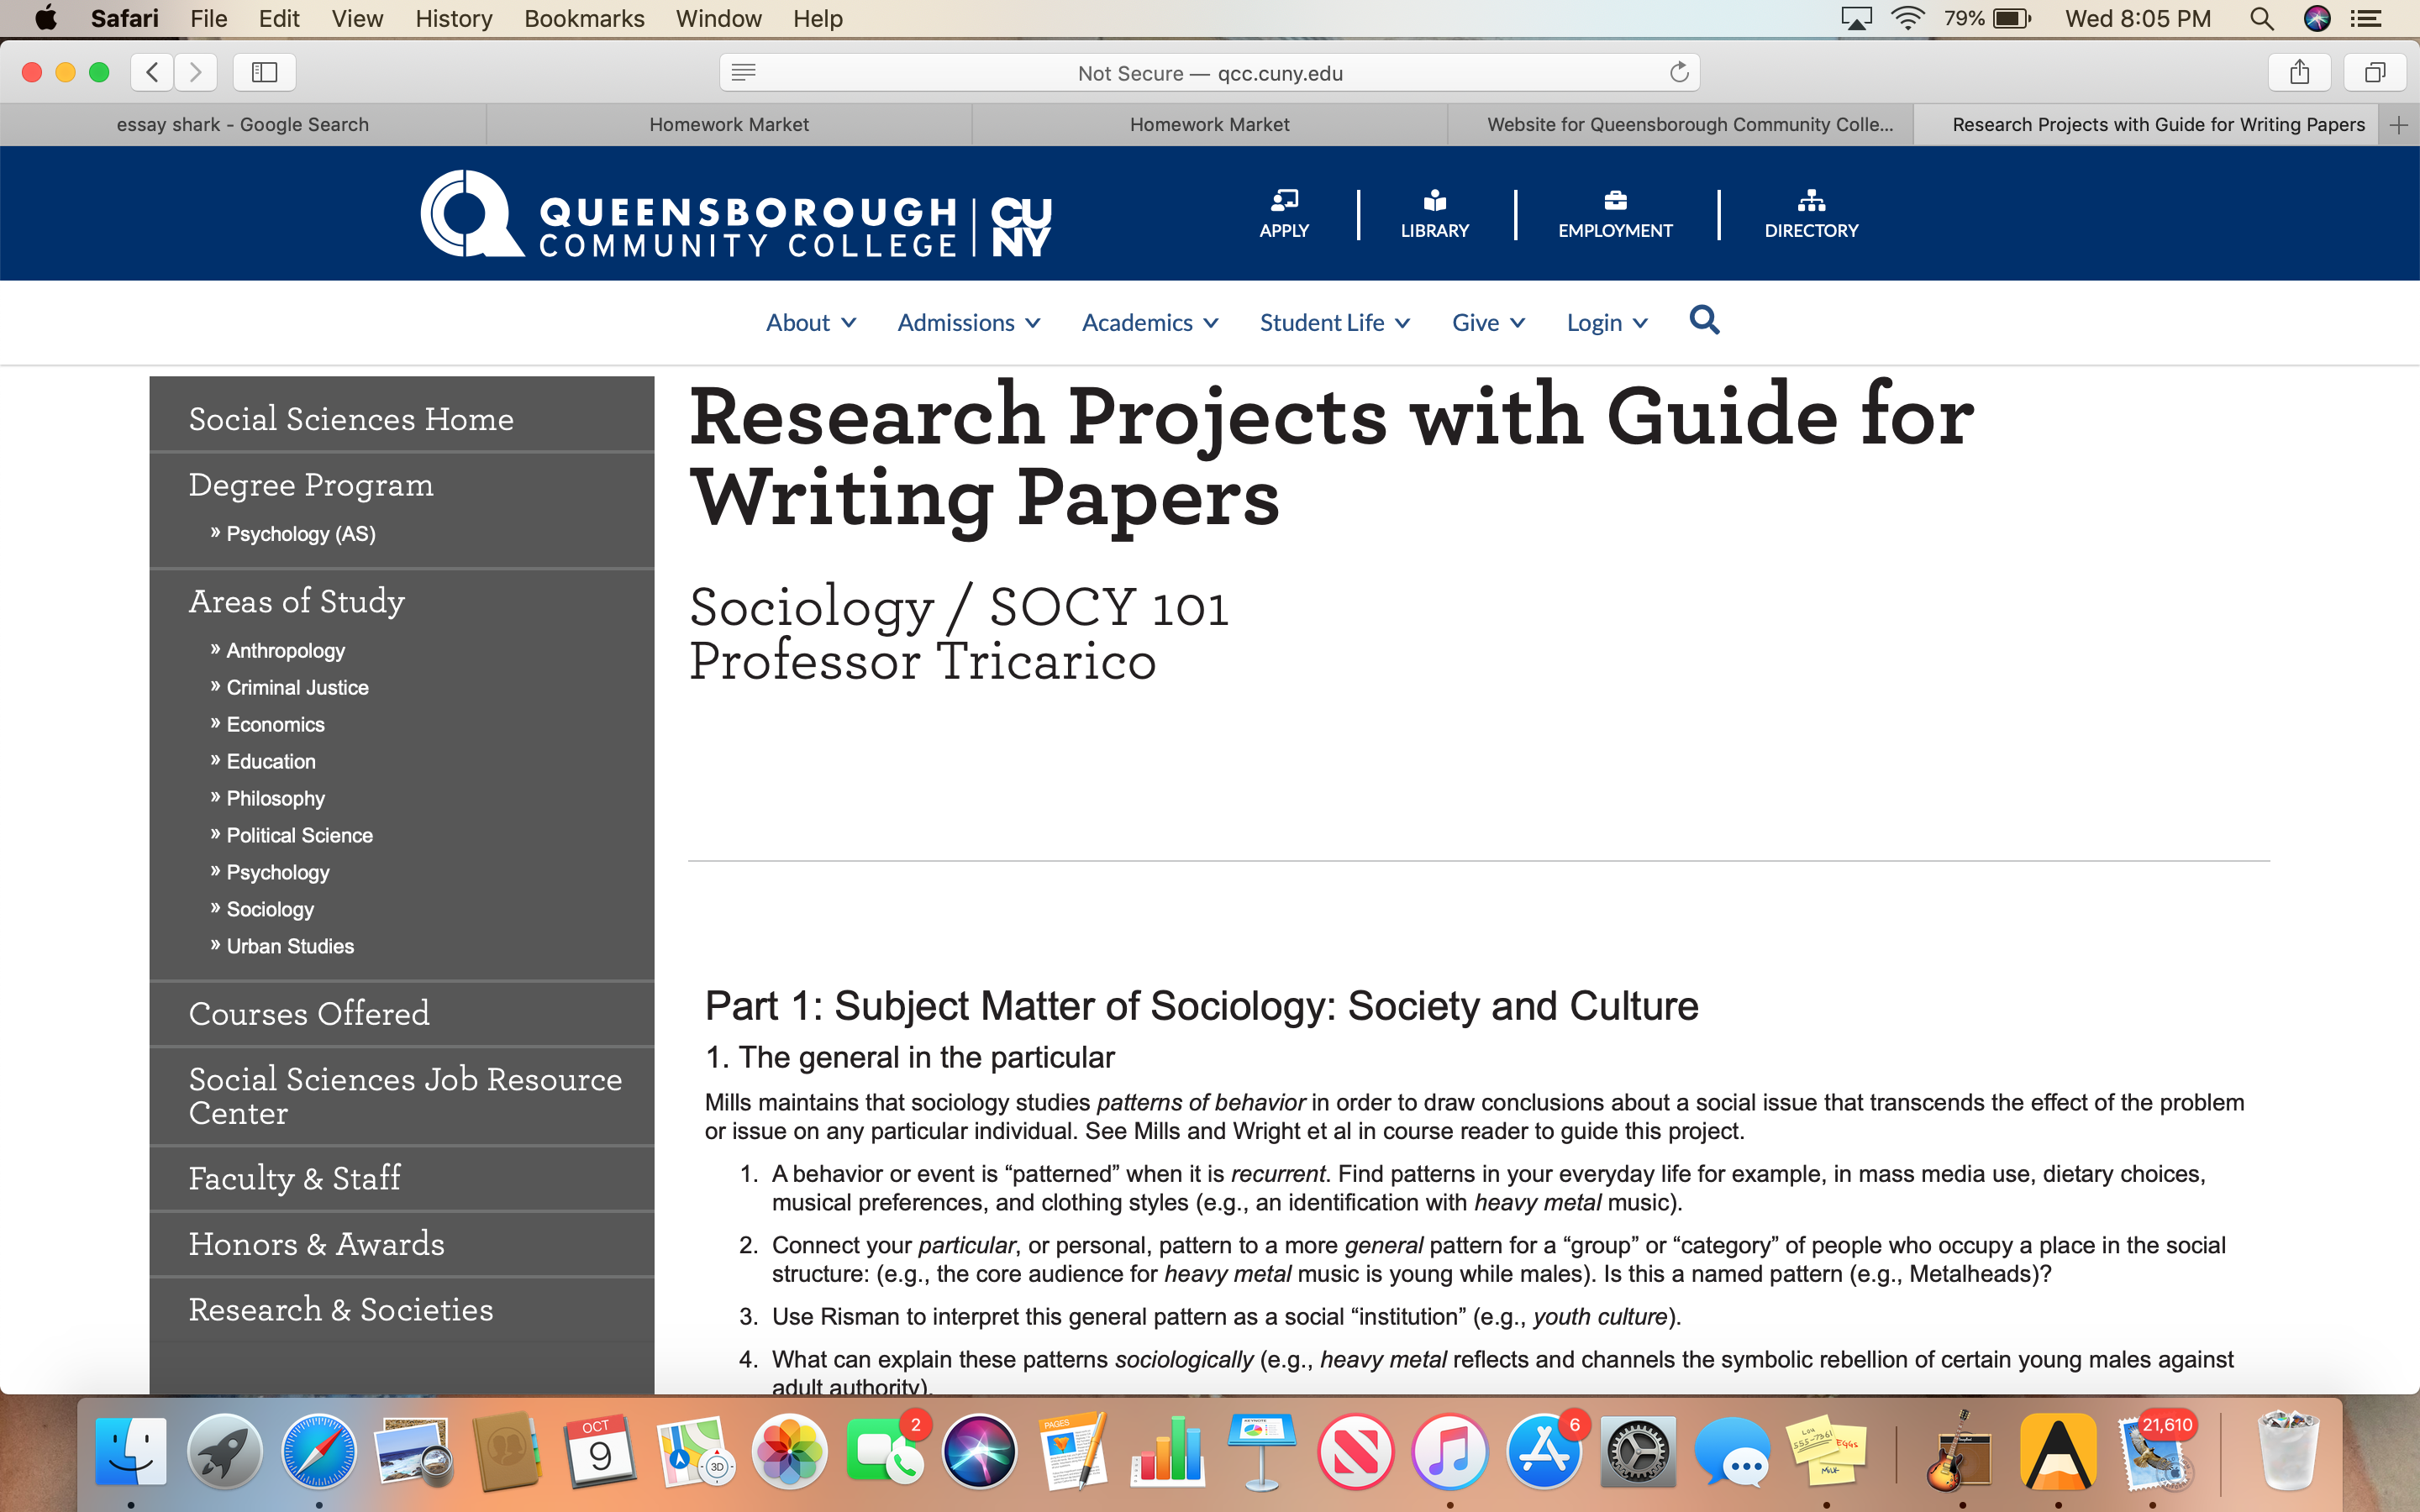Open the Faculty & Staff page
The image size is (2420, 1512).
tap(295, 1178)
